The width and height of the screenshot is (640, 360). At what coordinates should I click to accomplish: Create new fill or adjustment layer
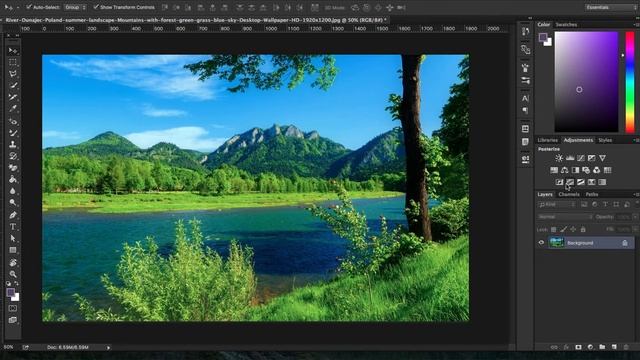590,347
